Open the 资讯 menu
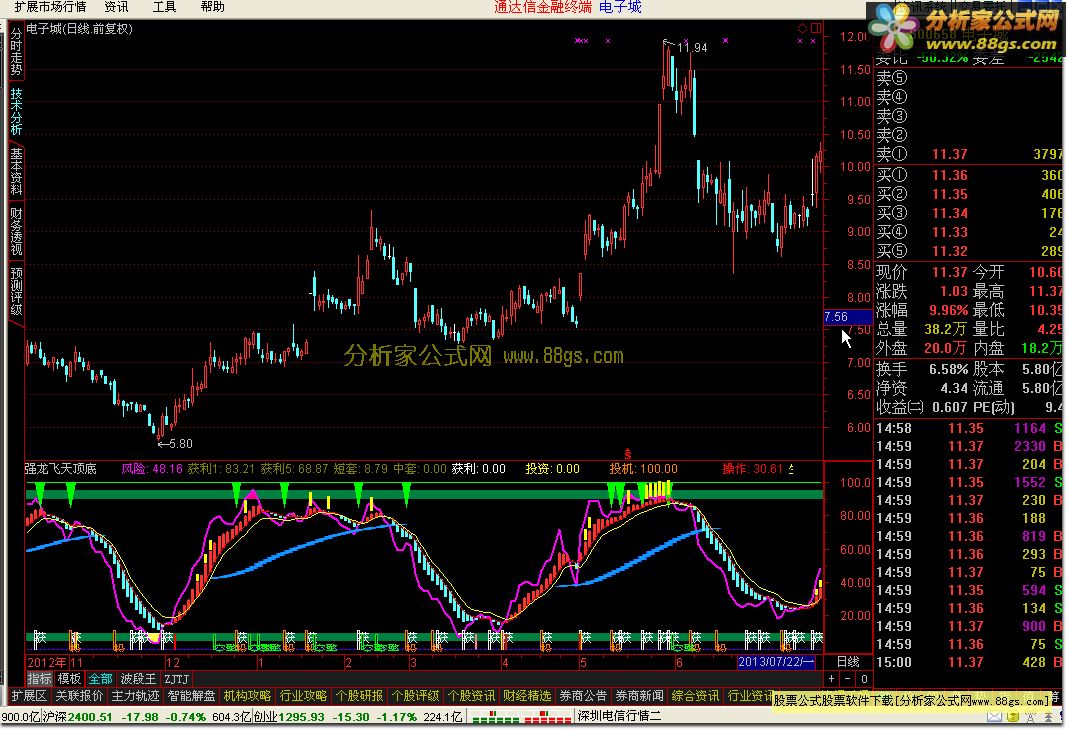This screenshot has width=1068, height=730. pyautogui.click(x=116, y=7)
